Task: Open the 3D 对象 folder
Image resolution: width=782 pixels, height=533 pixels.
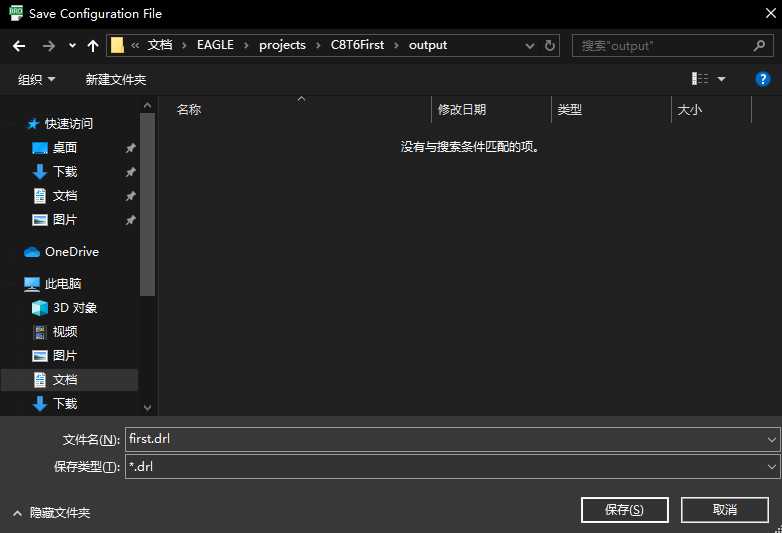Action: 75,308
